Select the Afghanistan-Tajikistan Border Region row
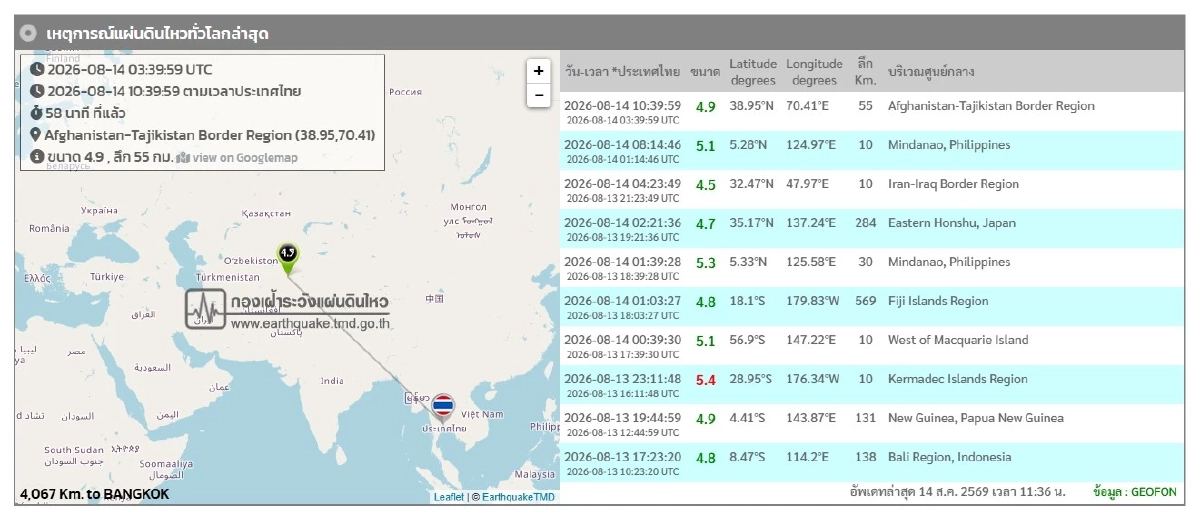This screenshot has height=525, width=1200. [871, 112]
